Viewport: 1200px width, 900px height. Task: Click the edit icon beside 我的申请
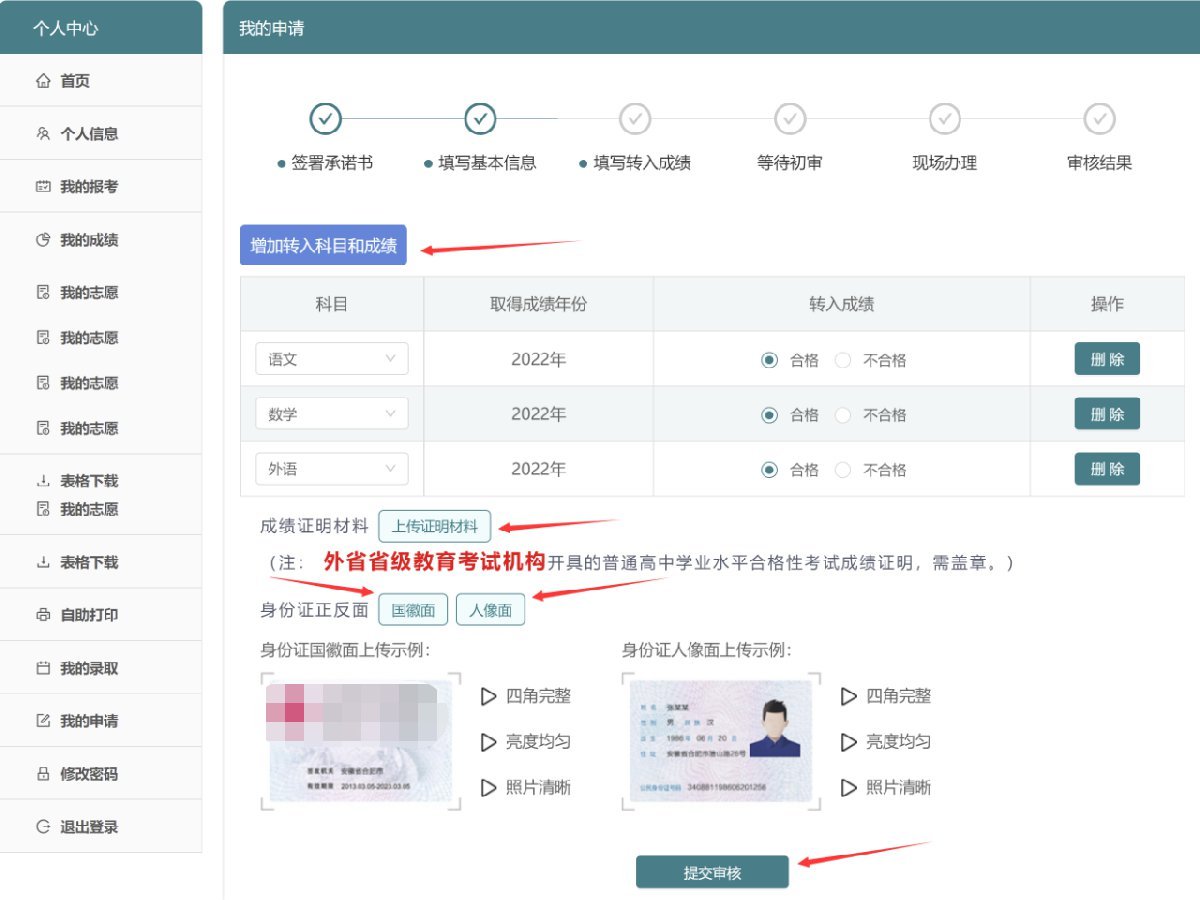pyautogui.click(x=43, y=721)
